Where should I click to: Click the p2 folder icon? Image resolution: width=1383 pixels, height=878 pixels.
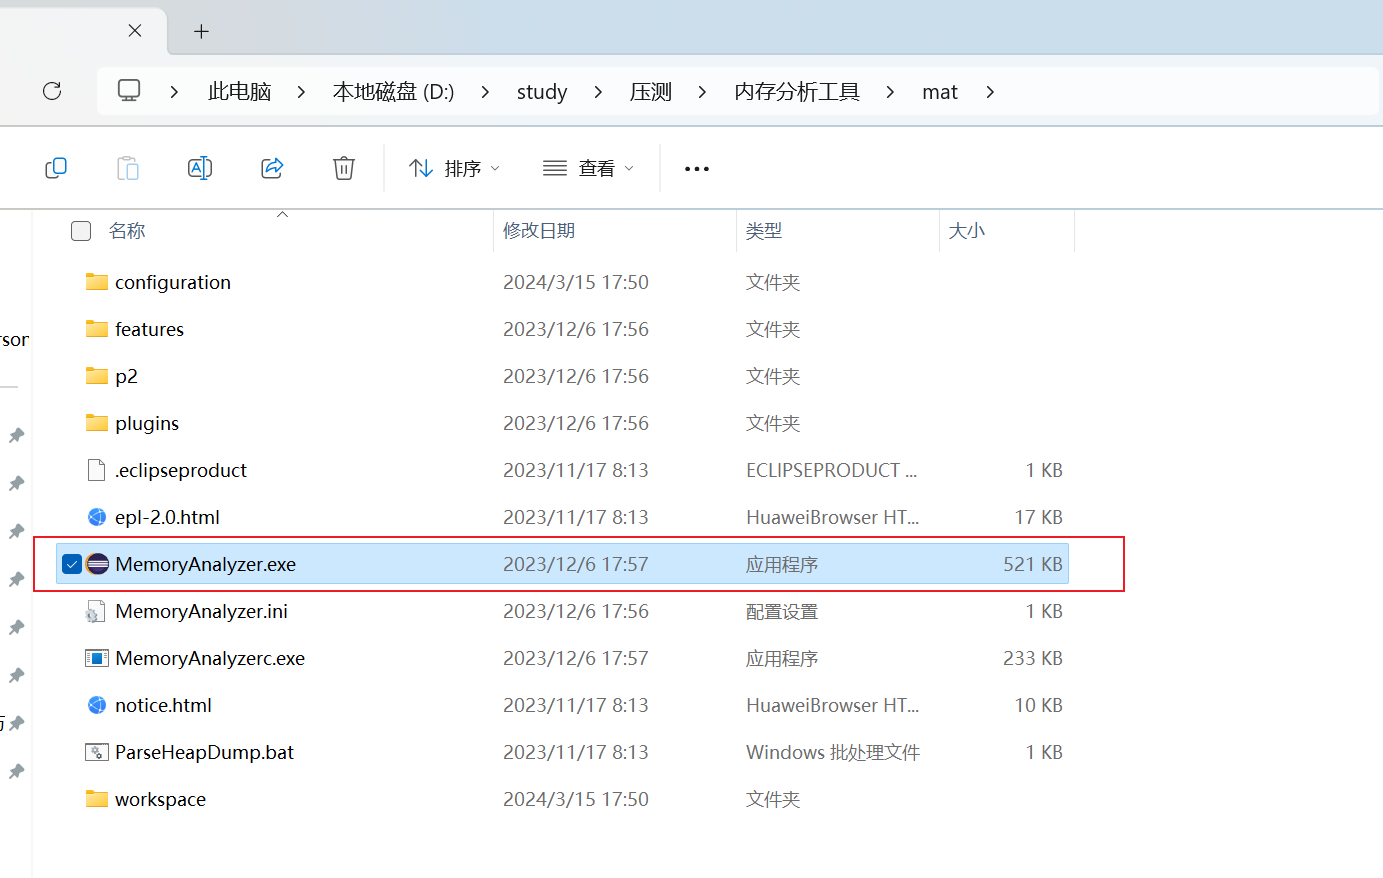pos(97,376)
